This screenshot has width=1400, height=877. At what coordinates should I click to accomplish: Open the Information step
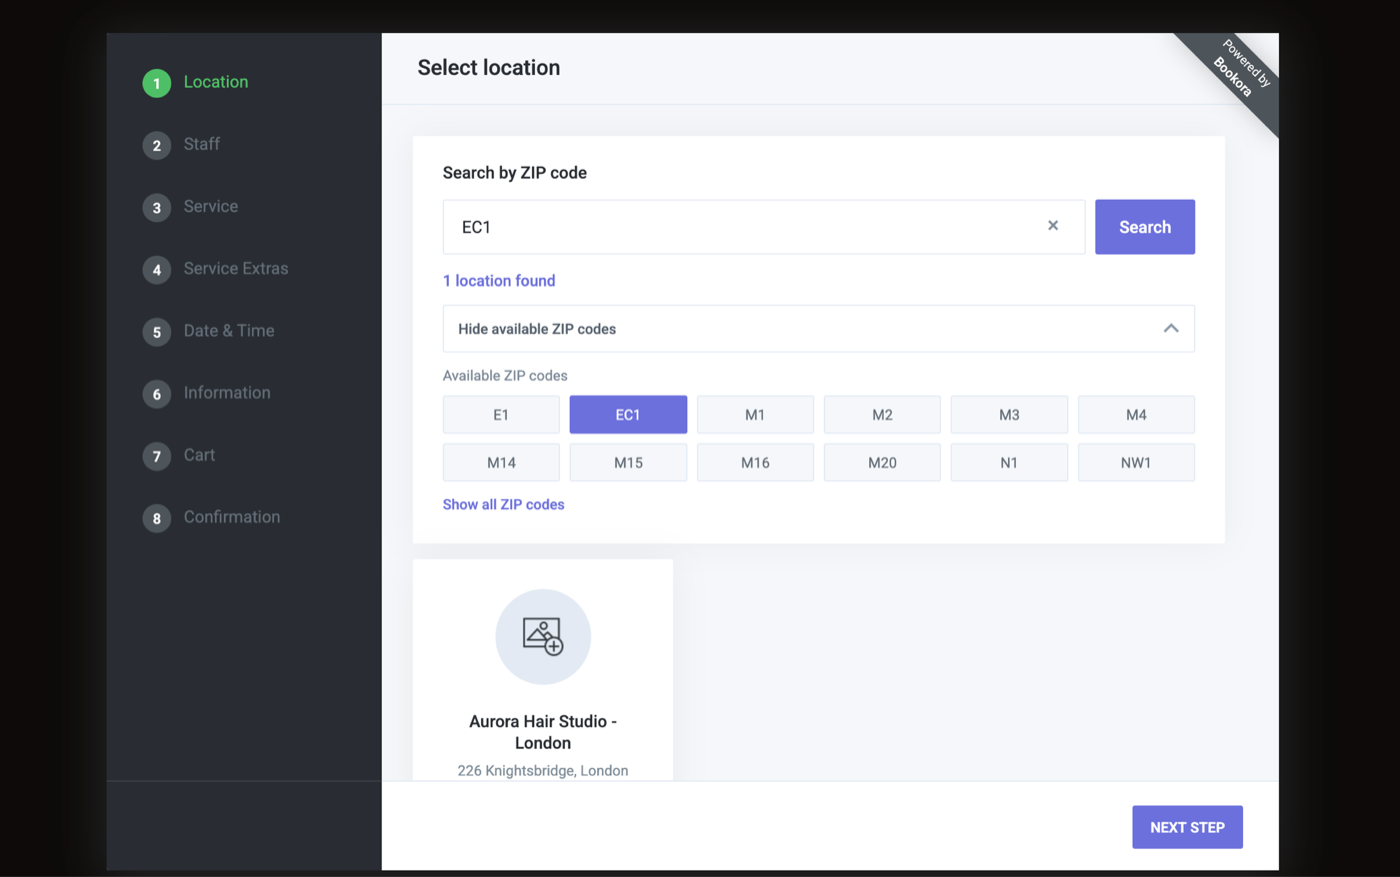pyautogui.click(x=227, y=393)
